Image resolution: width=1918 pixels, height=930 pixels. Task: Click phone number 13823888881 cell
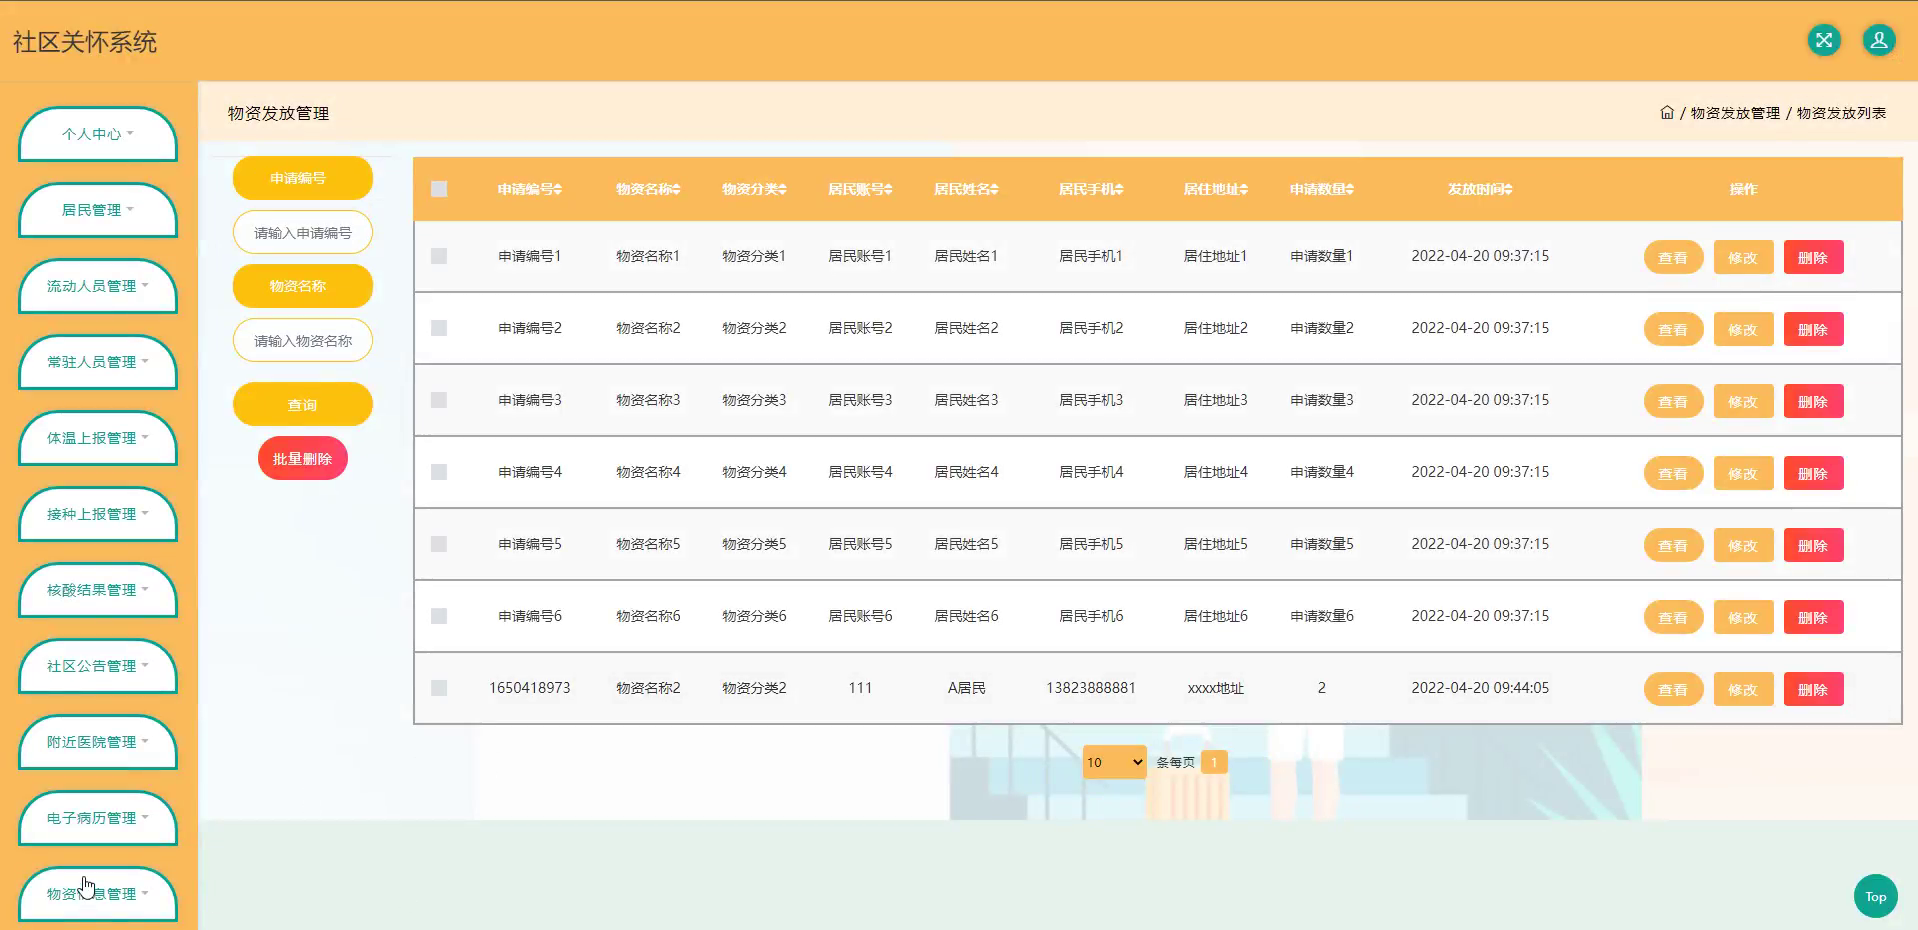[x=1091, y=688]
